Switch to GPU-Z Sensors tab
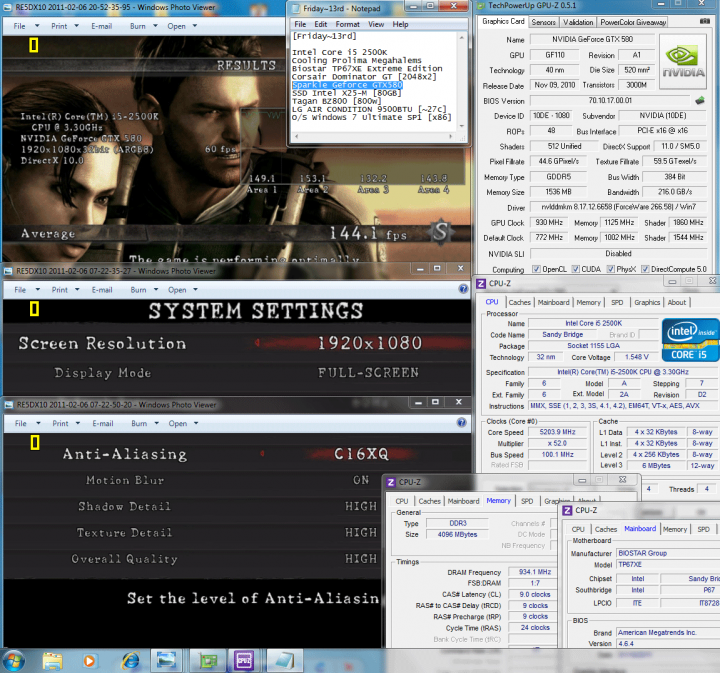Viewport: 720px width, 673px height. coord(543,22)
